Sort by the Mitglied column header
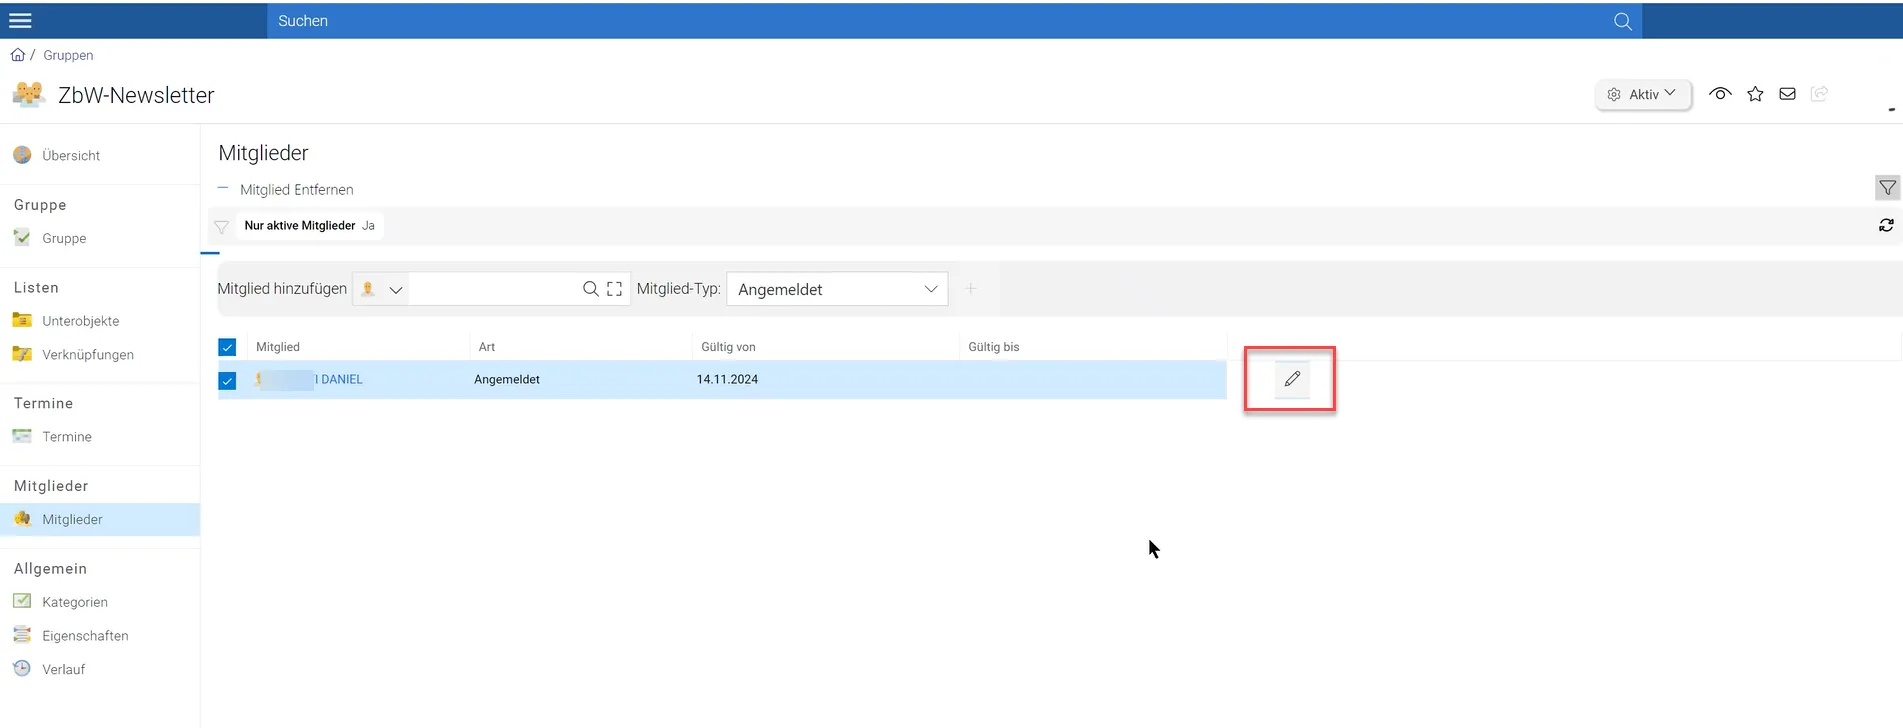 coord(278,347)
